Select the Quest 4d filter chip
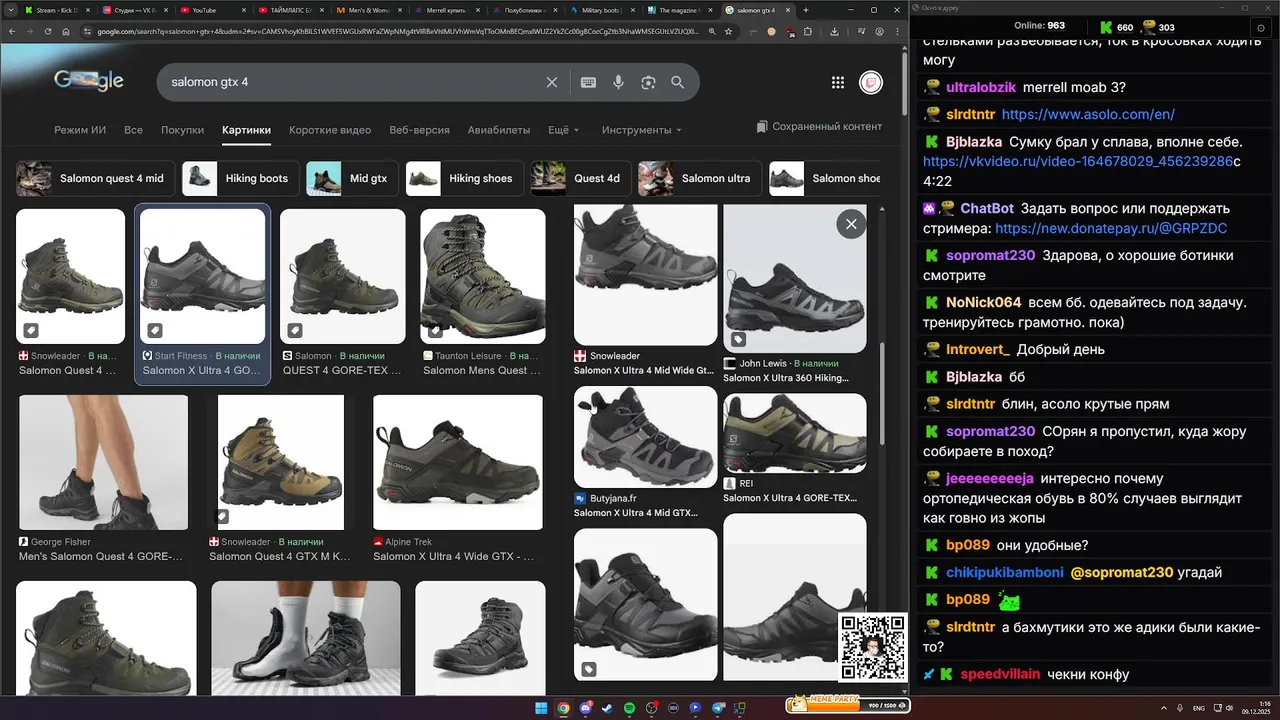 tap(581, 179)
